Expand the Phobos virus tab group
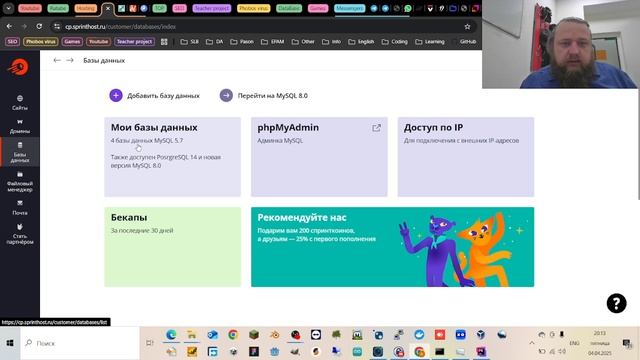The width and height of the screenshot is (640, 360). [253, 8]
